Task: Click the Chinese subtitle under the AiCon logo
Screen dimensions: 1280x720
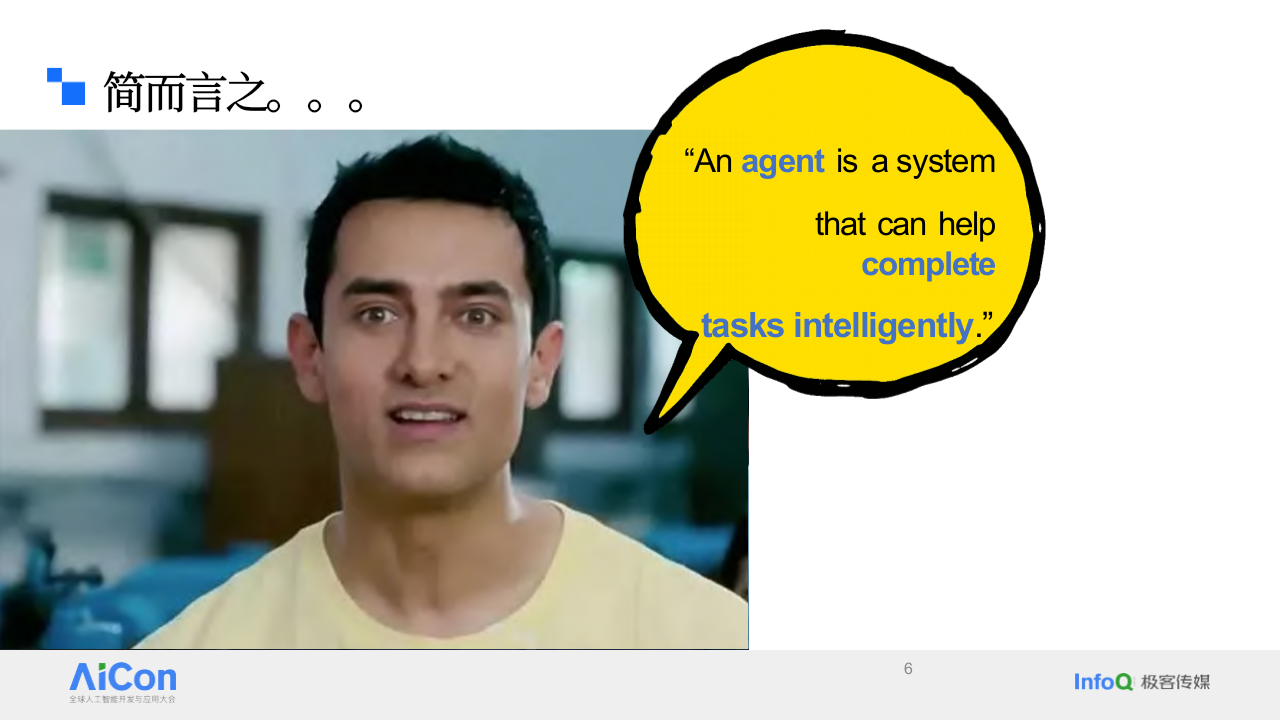Action: coord(122,699)
